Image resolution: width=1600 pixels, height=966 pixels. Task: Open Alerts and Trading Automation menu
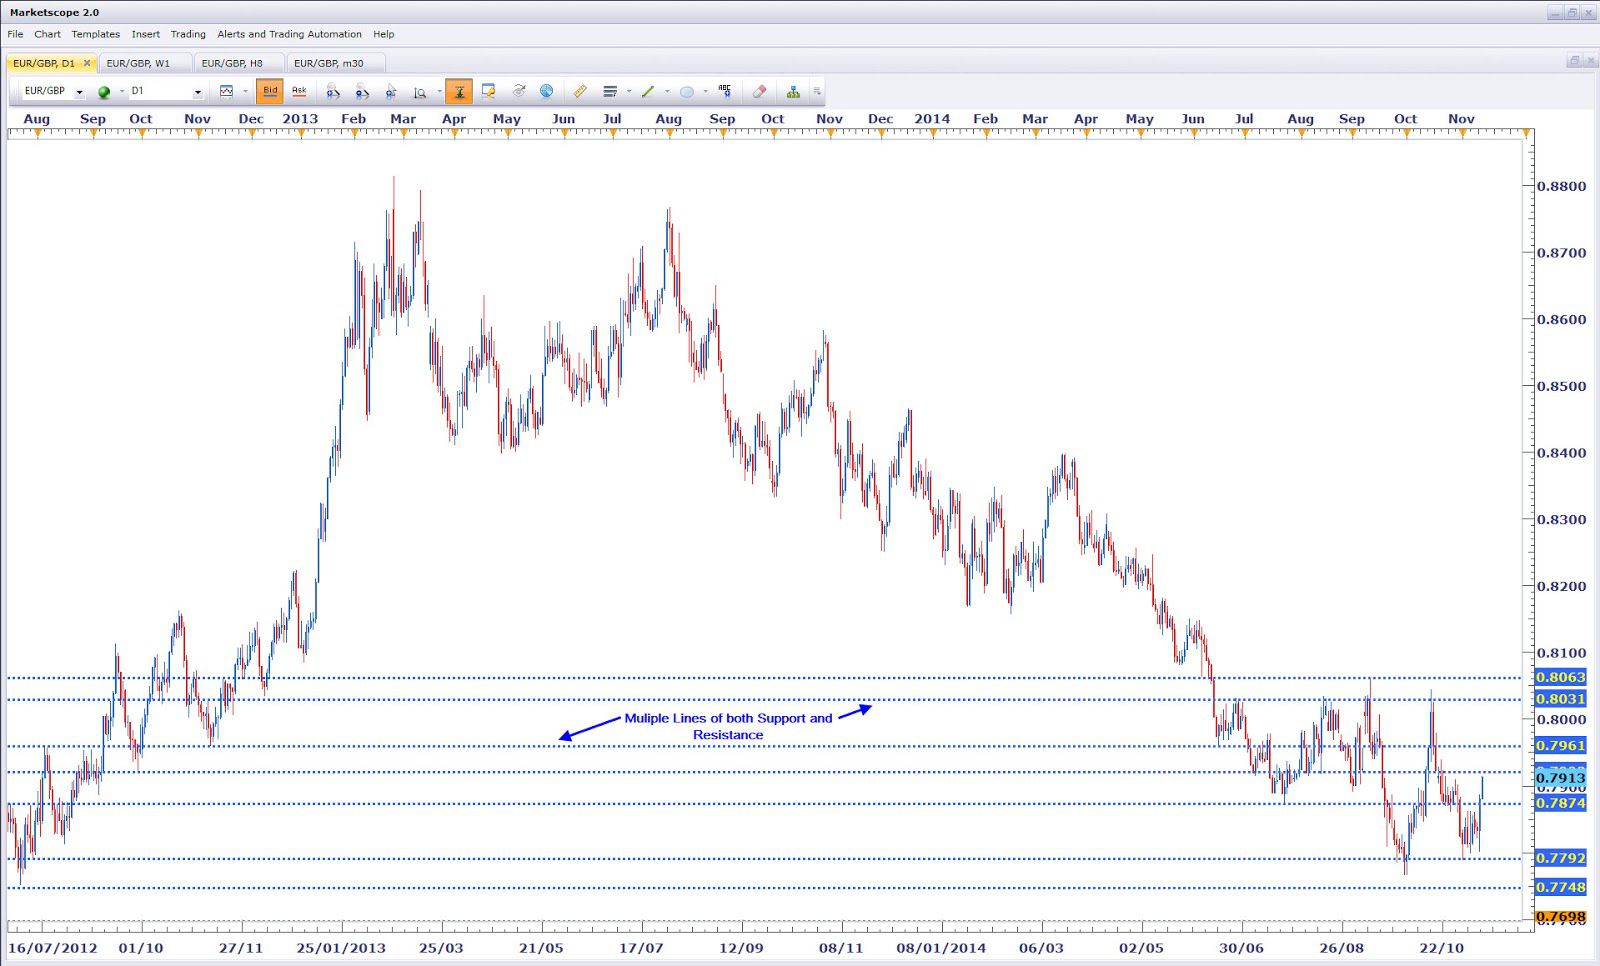[289, 34]
